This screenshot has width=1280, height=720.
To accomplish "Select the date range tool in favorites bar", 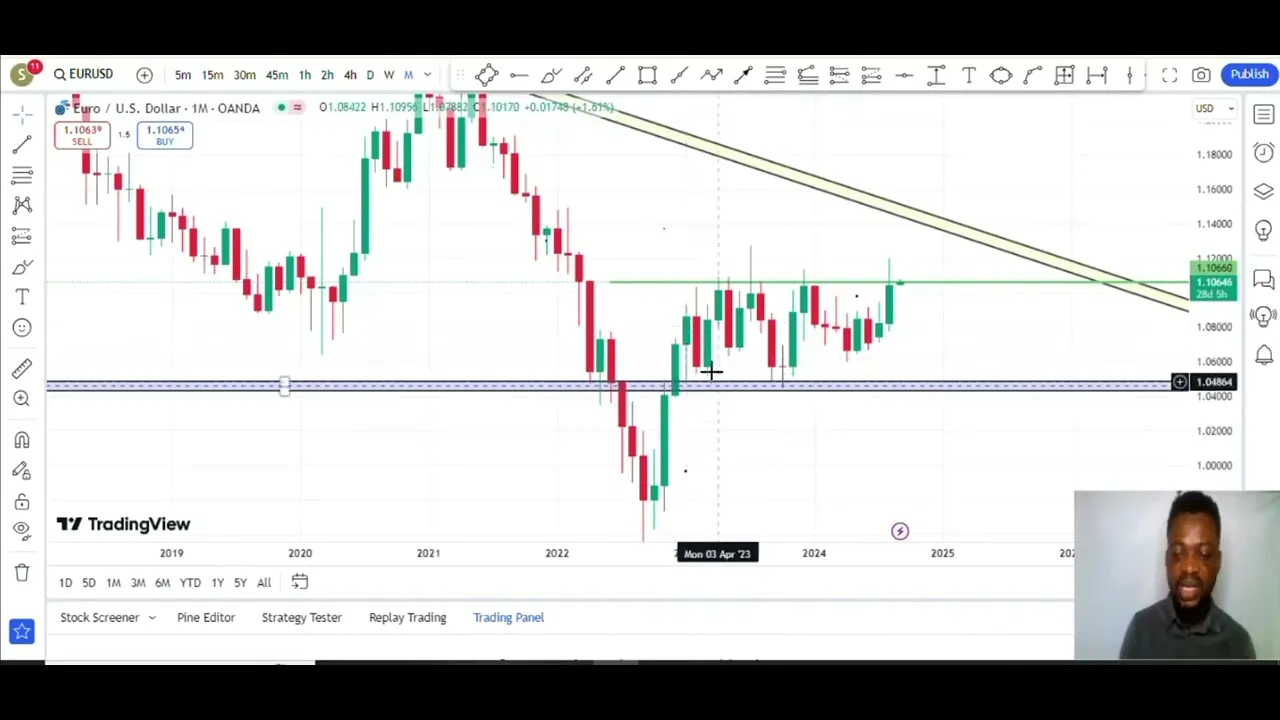I will [x=1097, y=75].
